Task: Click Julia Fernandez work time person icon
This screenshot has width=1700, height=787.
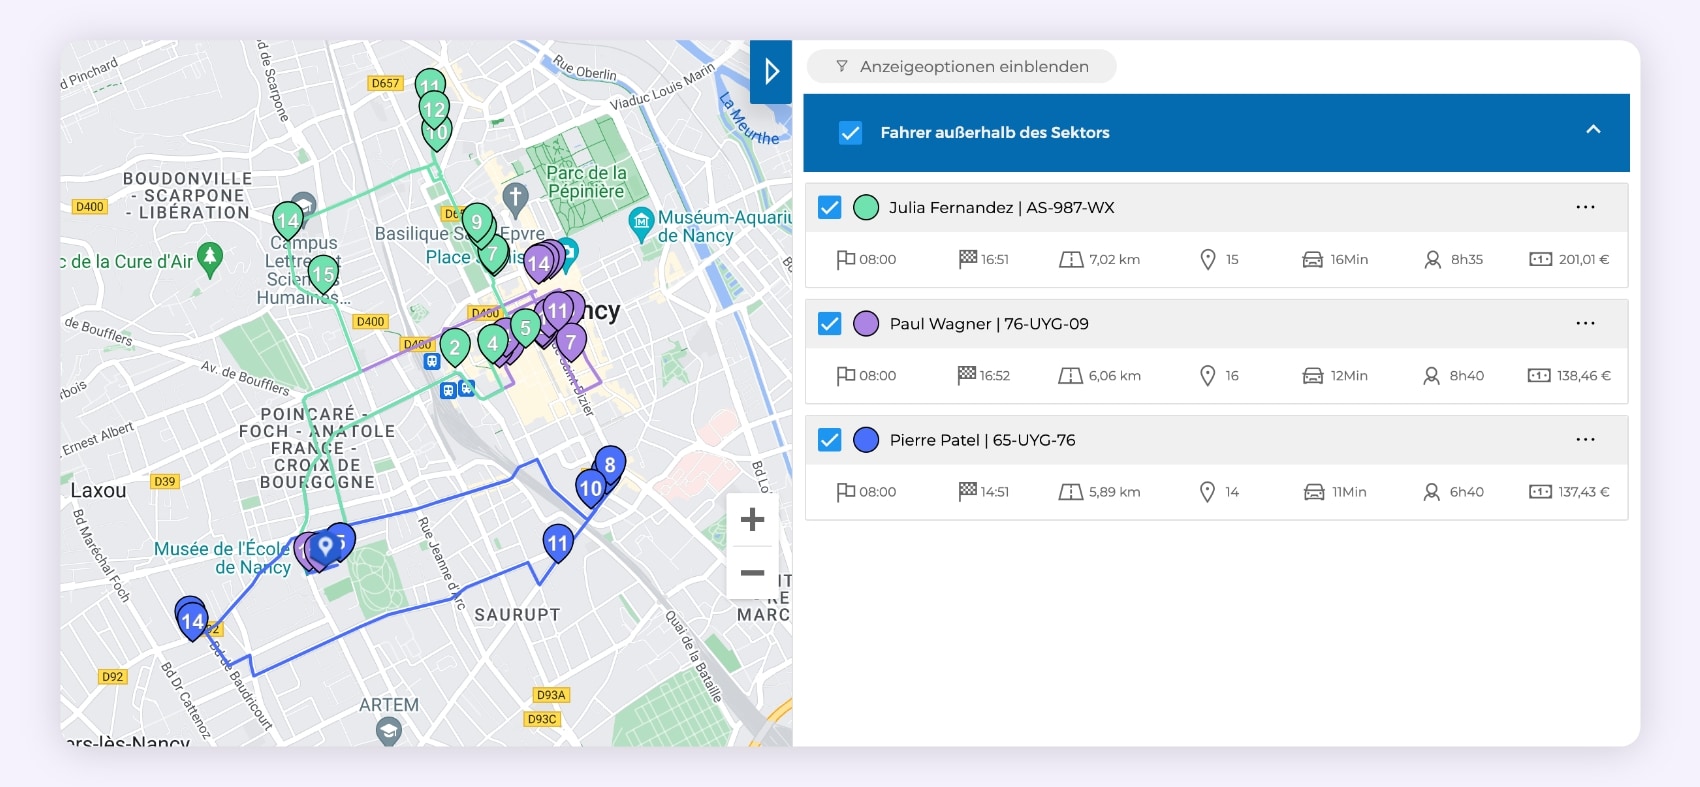Action: pyautogui.click(x=1432, y=259)
